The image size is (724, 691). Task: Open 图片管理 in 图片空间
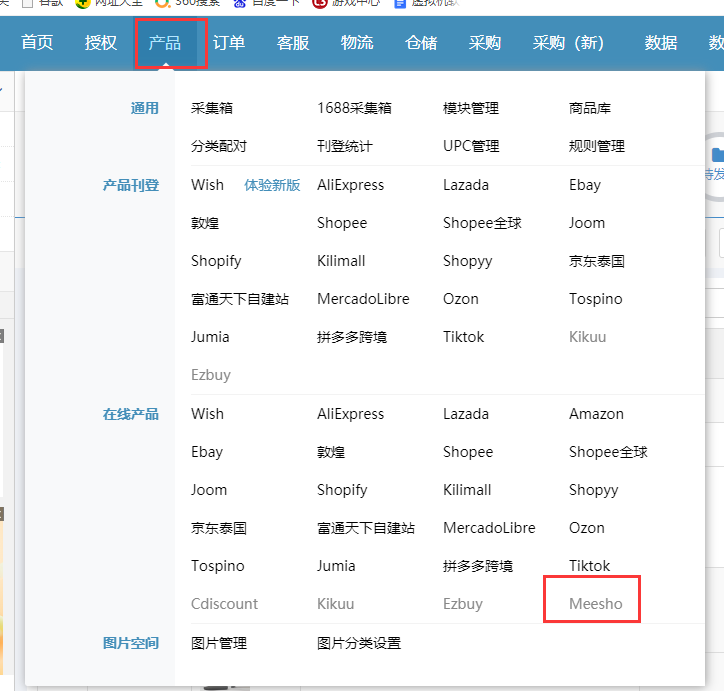pyautogui.click(x=219, y=643)
